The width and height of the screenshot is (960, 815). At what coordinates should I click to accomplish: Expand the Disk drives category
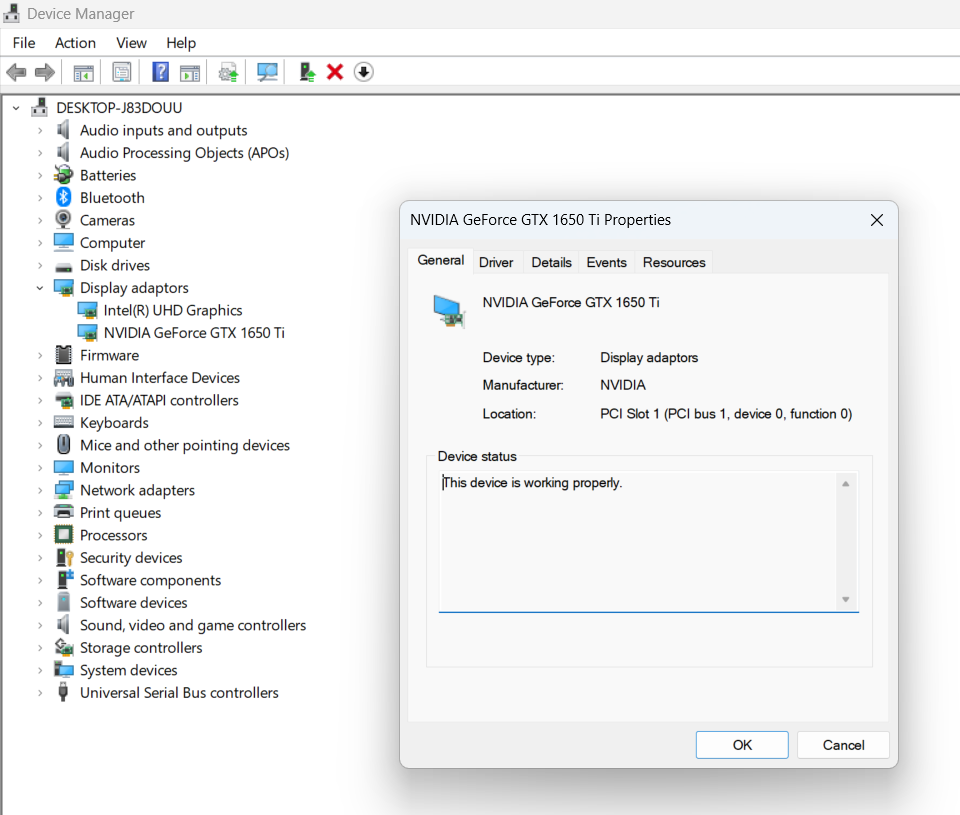40,265
